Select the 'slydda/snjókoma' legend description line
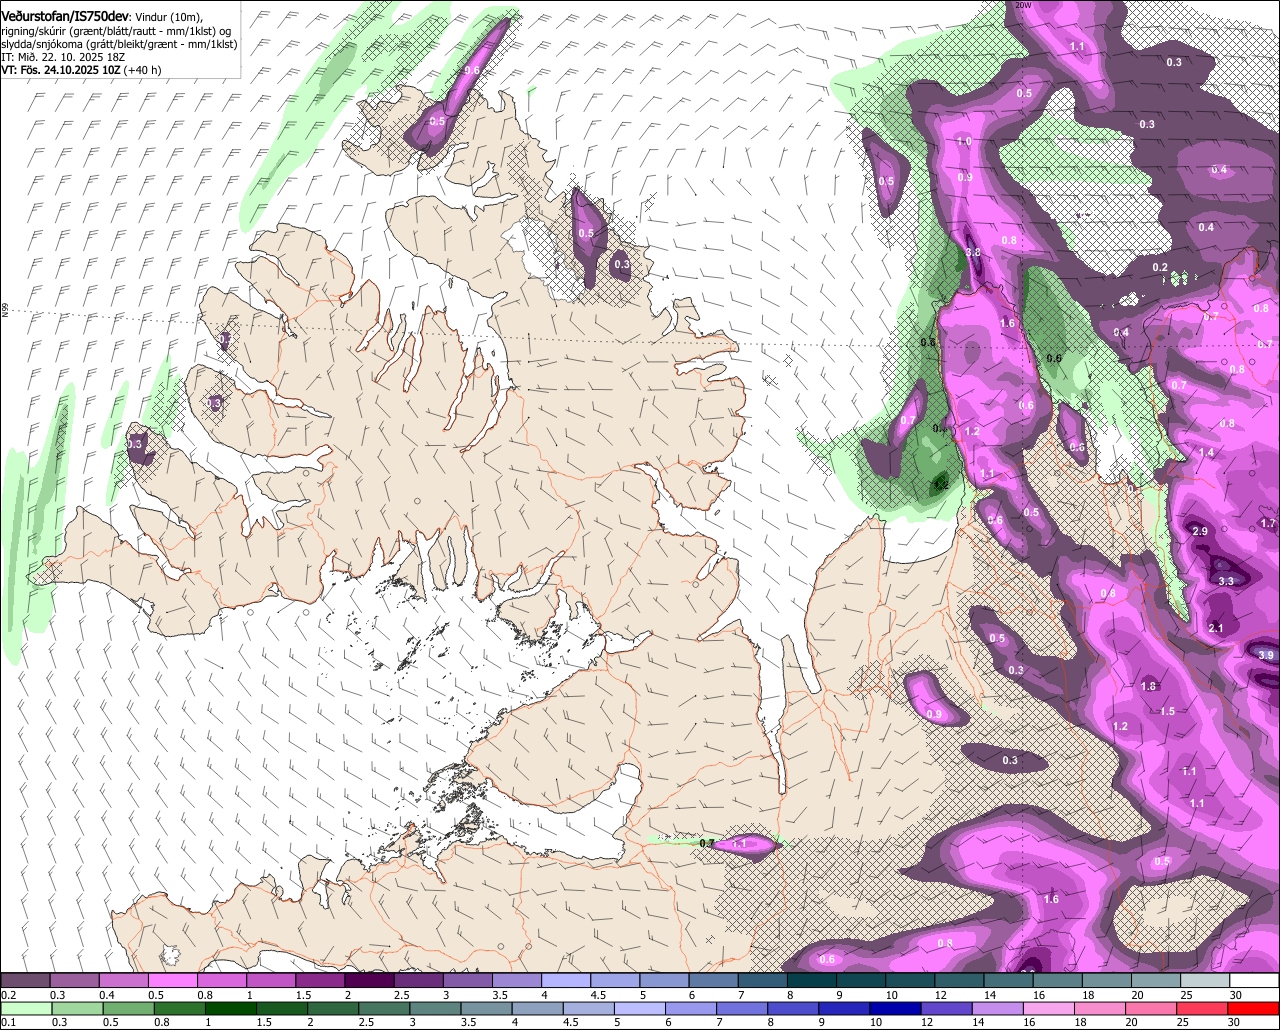1280x1030 pixels. pos(119,44)
